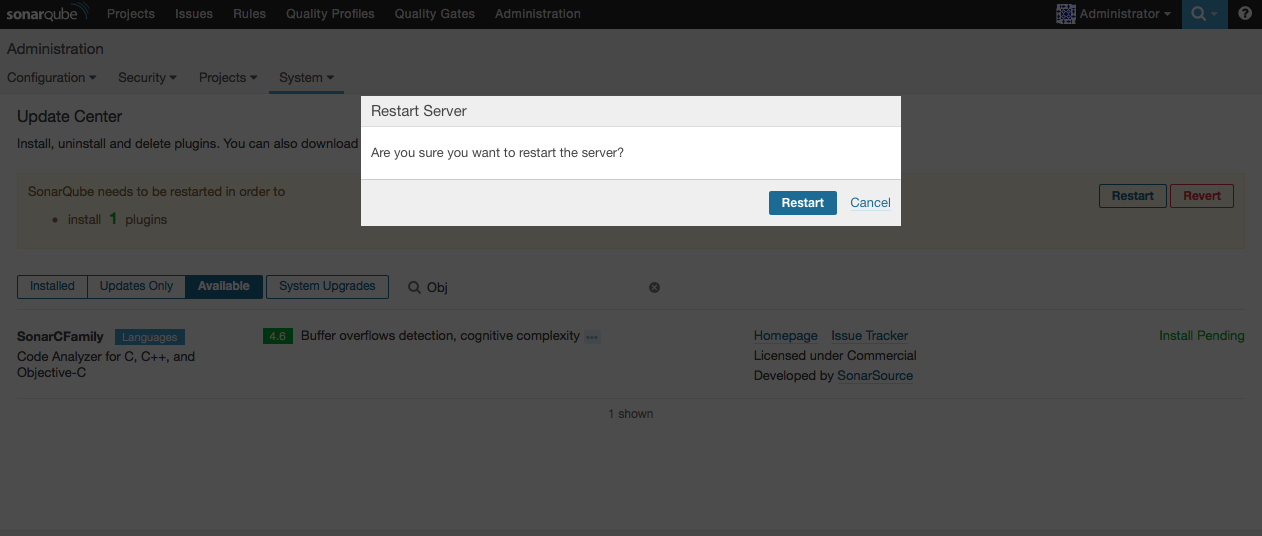Click the 4.6 version badge
This screenshot has width=1262, height=536.
[278, 336]
